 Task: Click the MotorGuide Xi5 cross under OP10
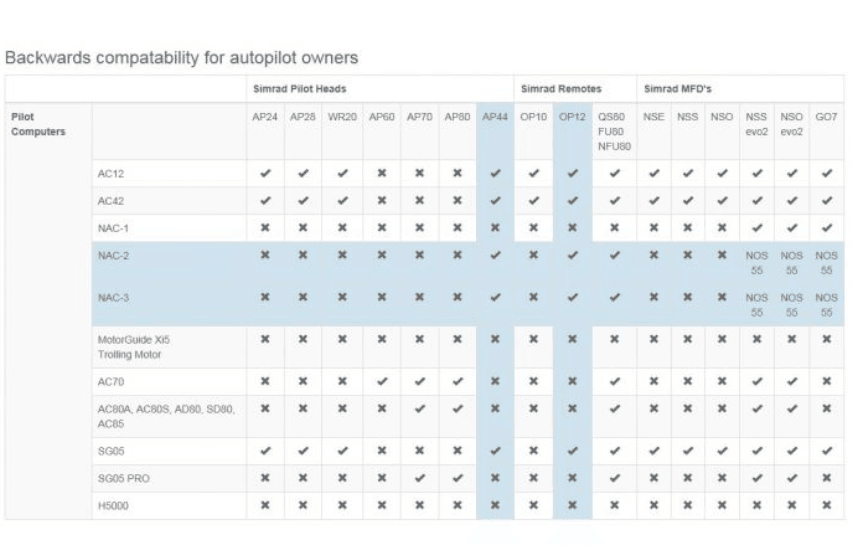[x=533, y=339]
